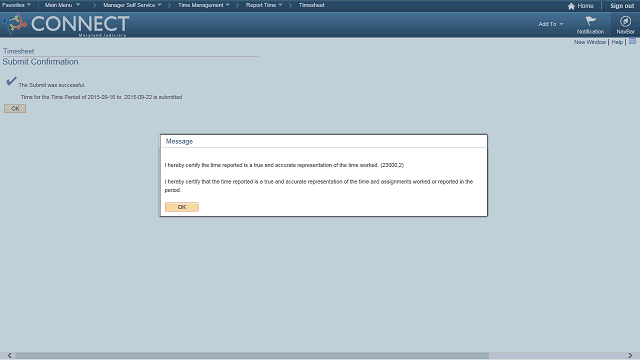
Task: Open the Favorites menu
Action: [16, 5]
